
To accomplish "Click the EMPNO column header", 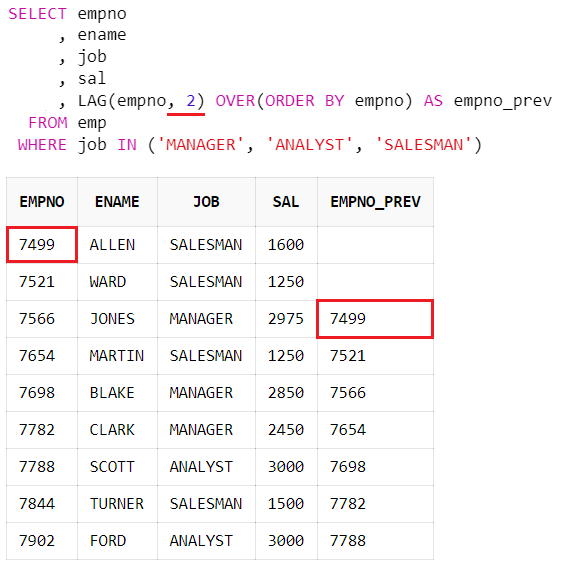I will tap(42, 202).
